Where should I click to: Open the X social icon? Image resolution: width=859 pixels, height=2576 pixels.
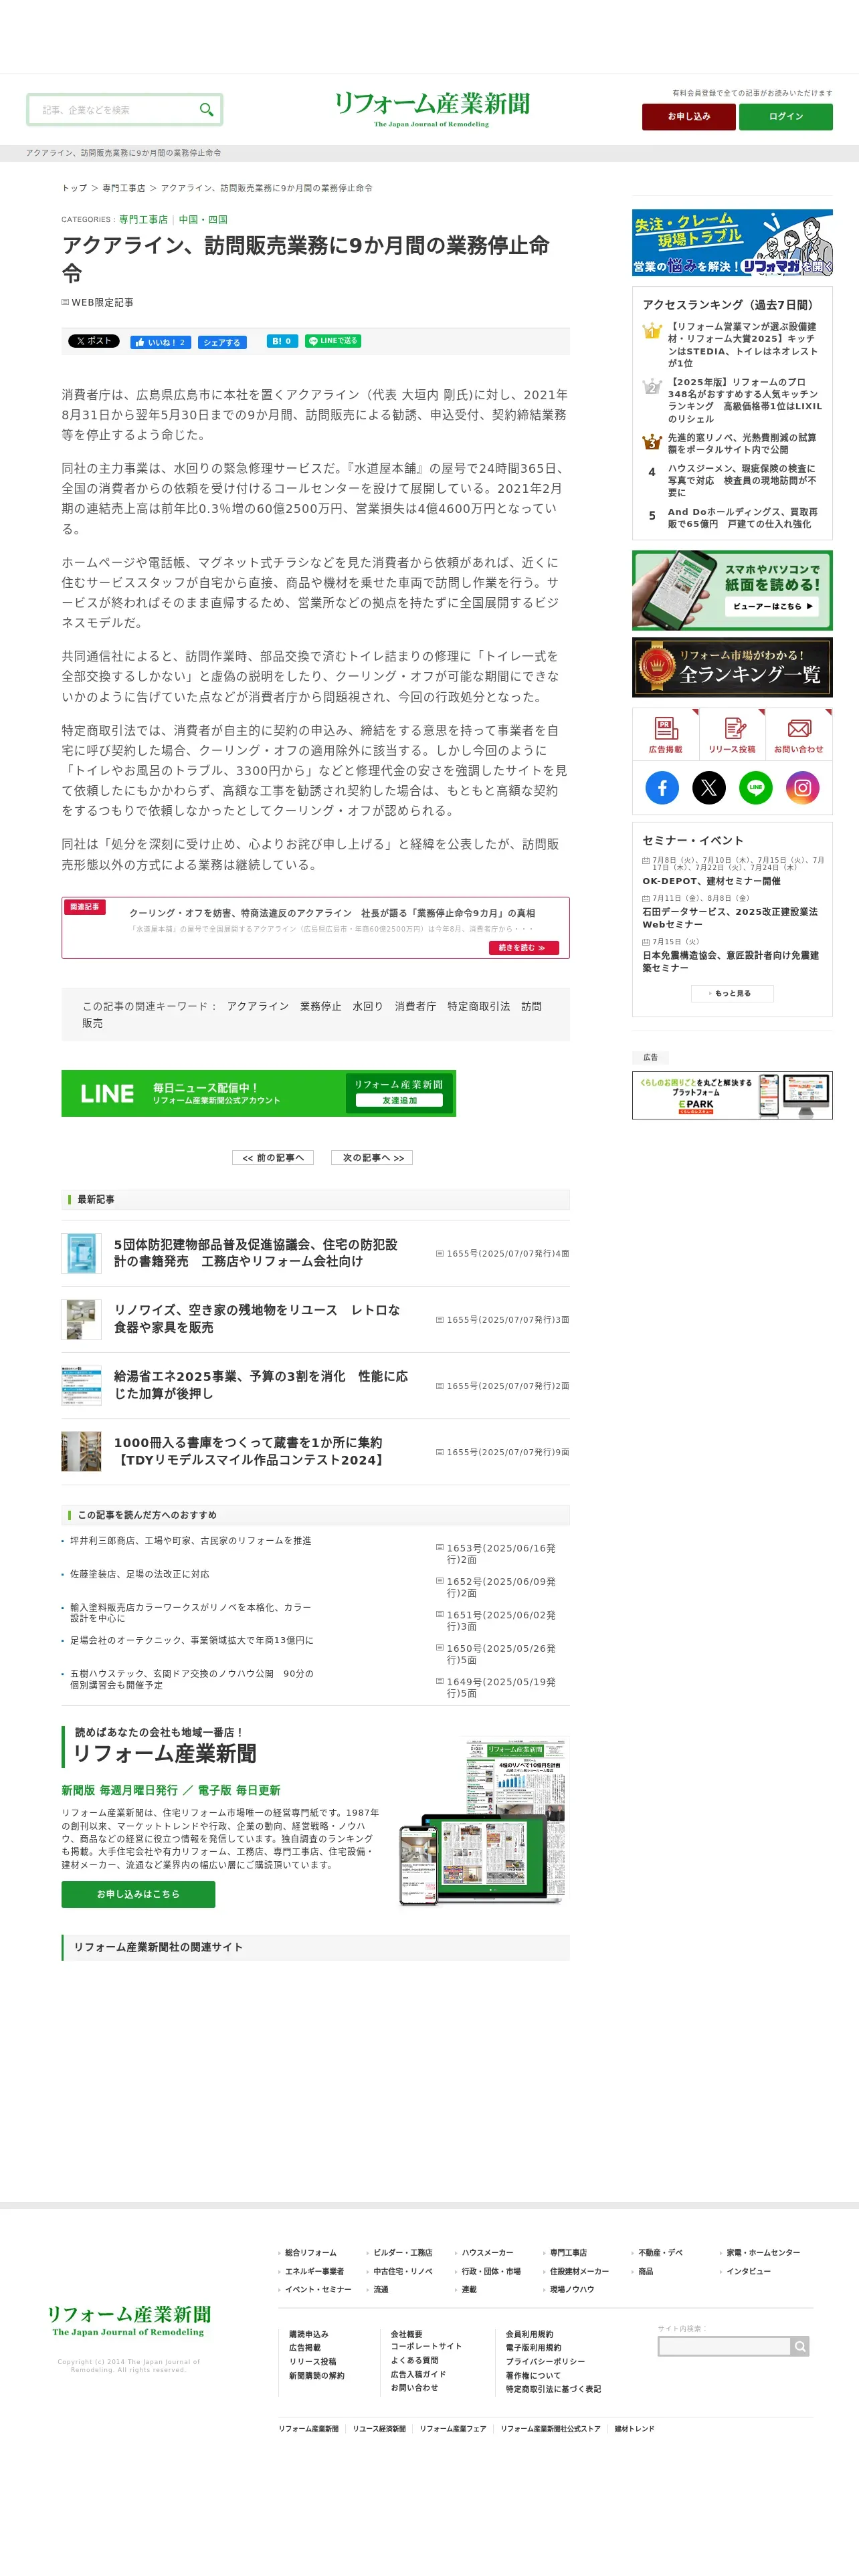click(709, 787)
